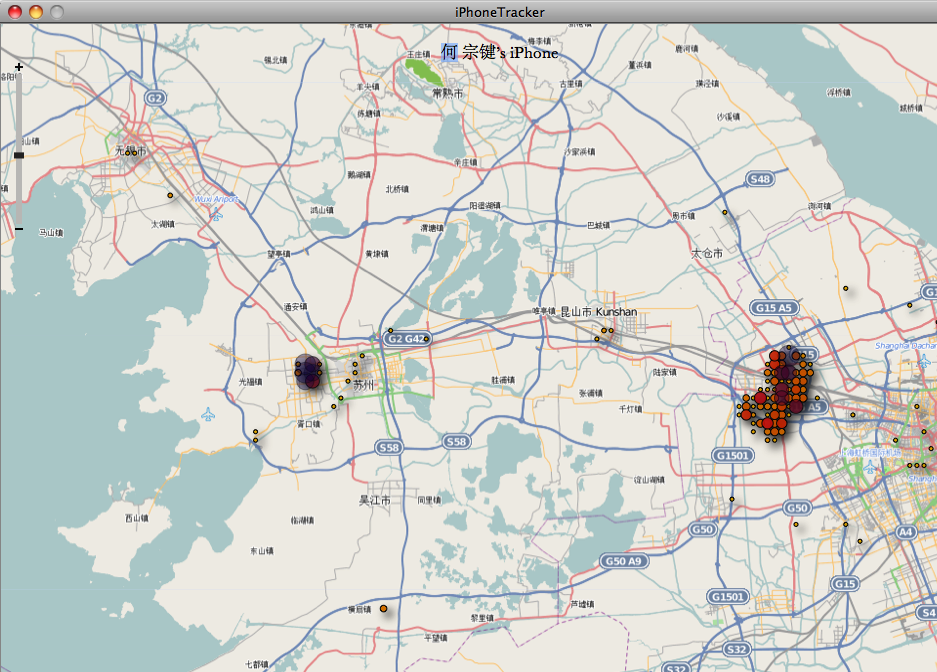The image size is (937, 672).
Task: Close the iPhoneTracker window
Action: tap(14, 11)
